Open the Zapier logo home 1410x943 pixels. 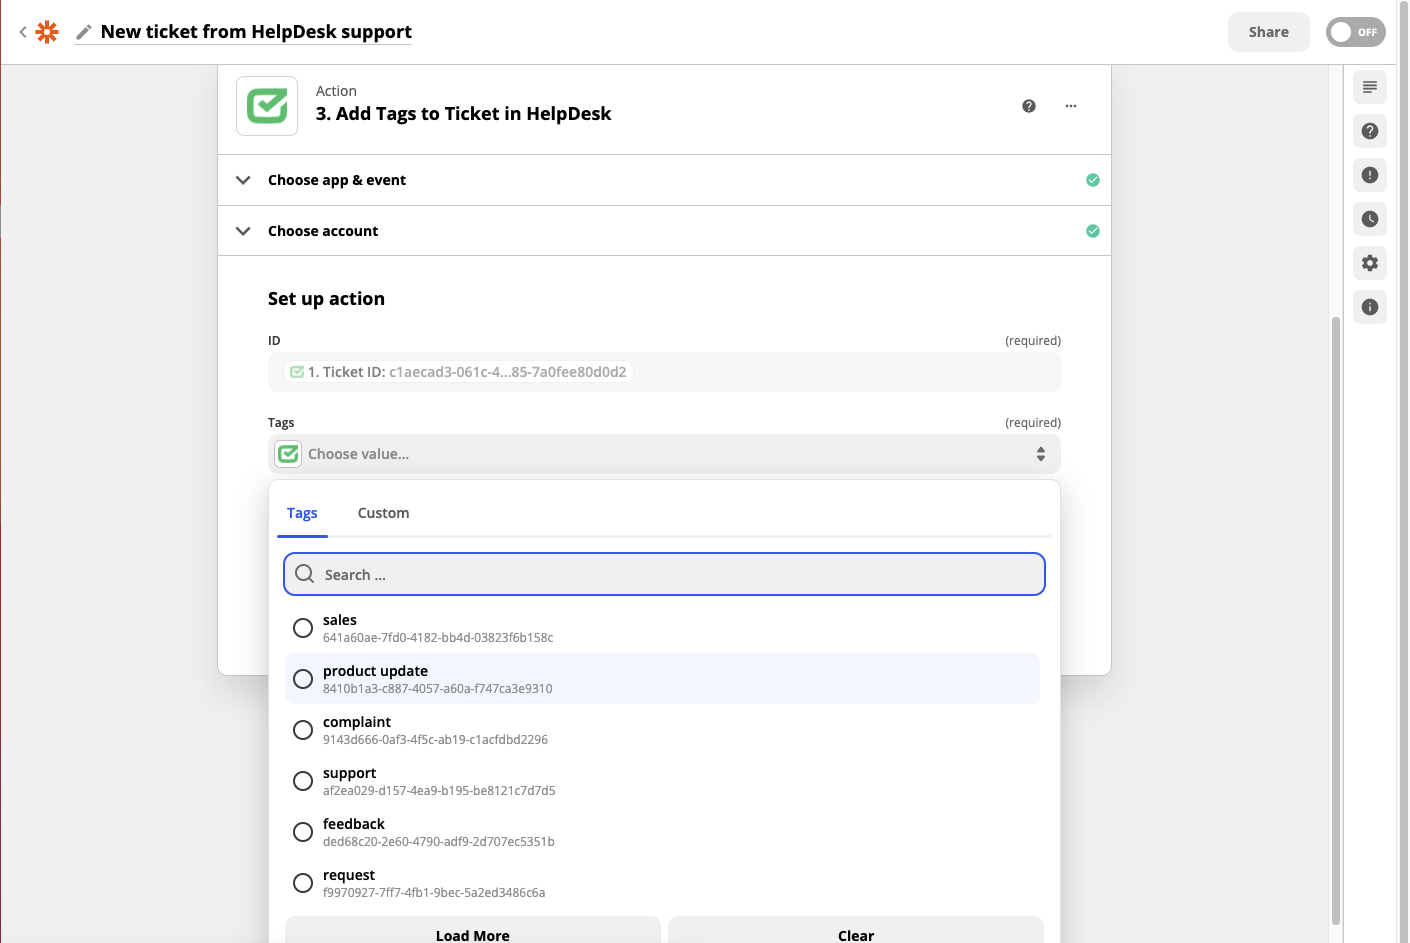click(x=47, y=32)
